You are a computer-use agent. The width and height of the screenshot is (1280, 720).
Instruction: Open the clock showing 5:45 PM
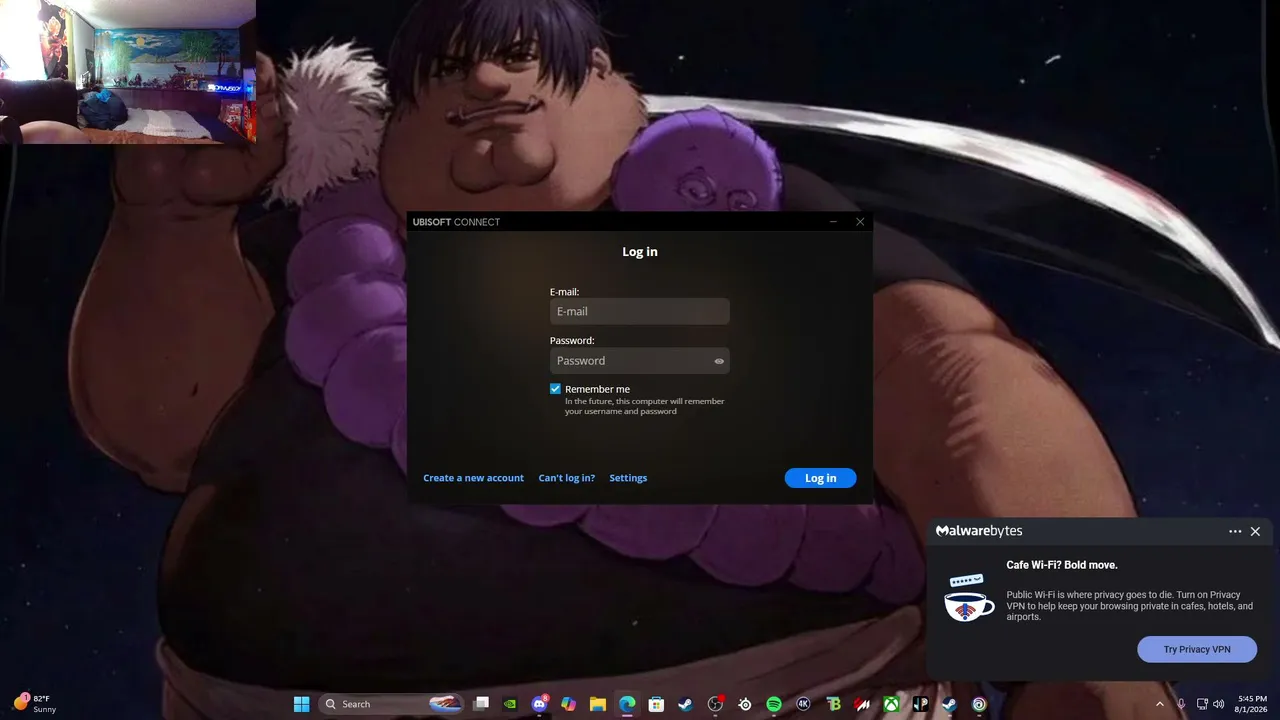pyautogui.click(x=1252, y=704)
